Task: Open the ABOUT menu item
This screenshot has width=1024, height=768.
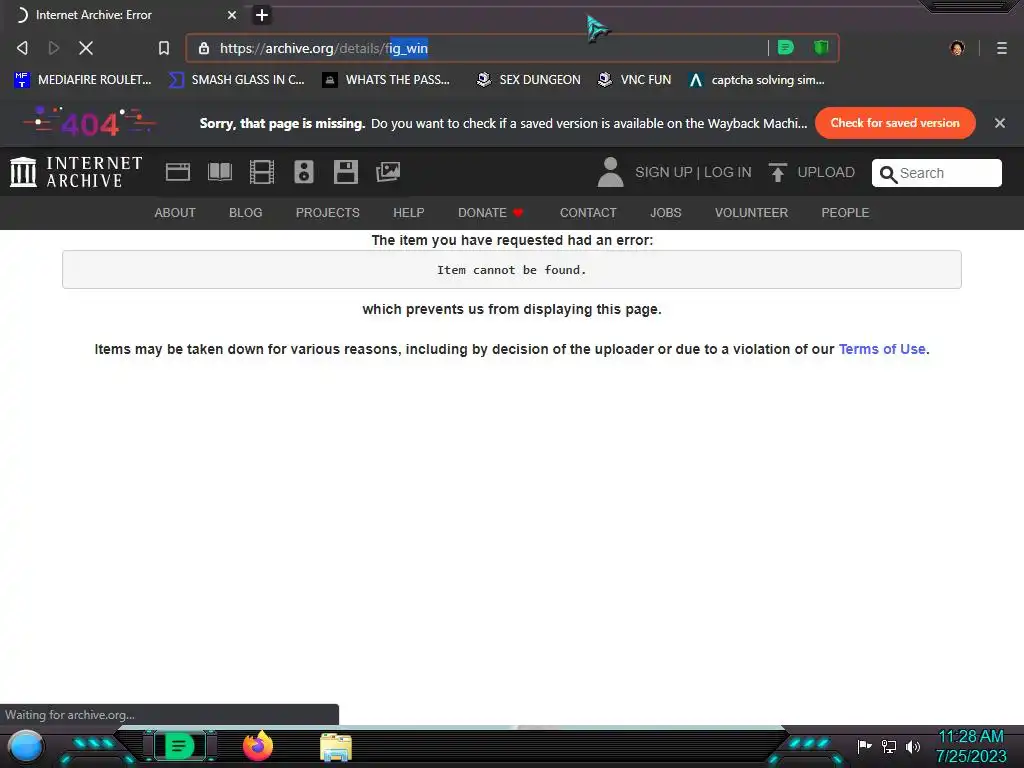Action: click(175, 213)
